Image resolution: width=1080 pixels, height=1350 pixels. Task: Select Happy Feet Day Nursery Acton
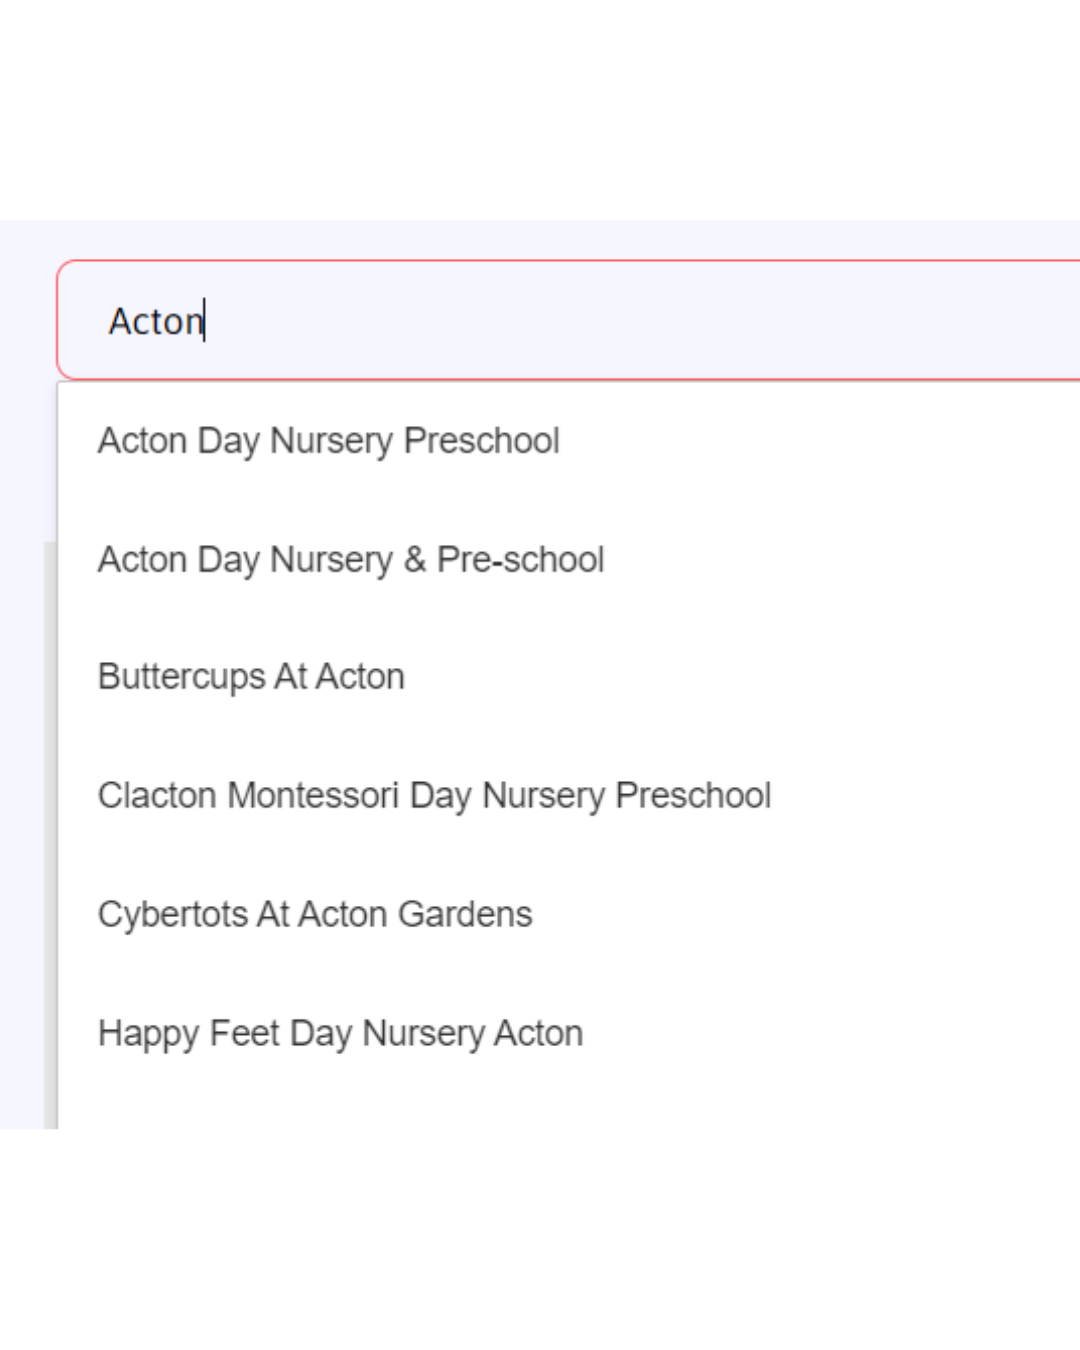(x=568, y=1033)
